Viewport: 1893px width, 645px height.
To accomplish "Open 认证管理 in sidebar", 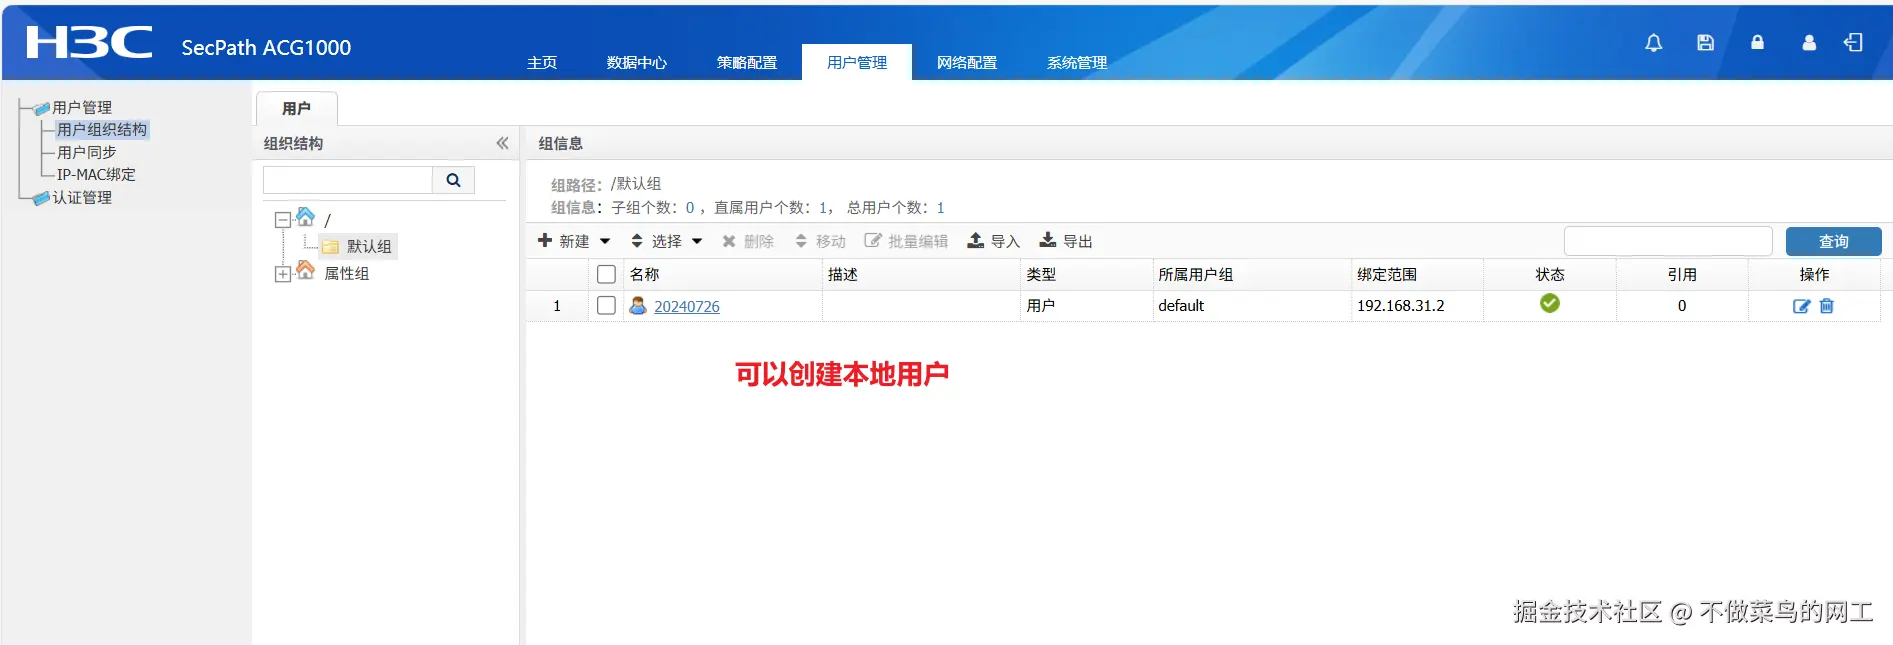I will [82, 197].
